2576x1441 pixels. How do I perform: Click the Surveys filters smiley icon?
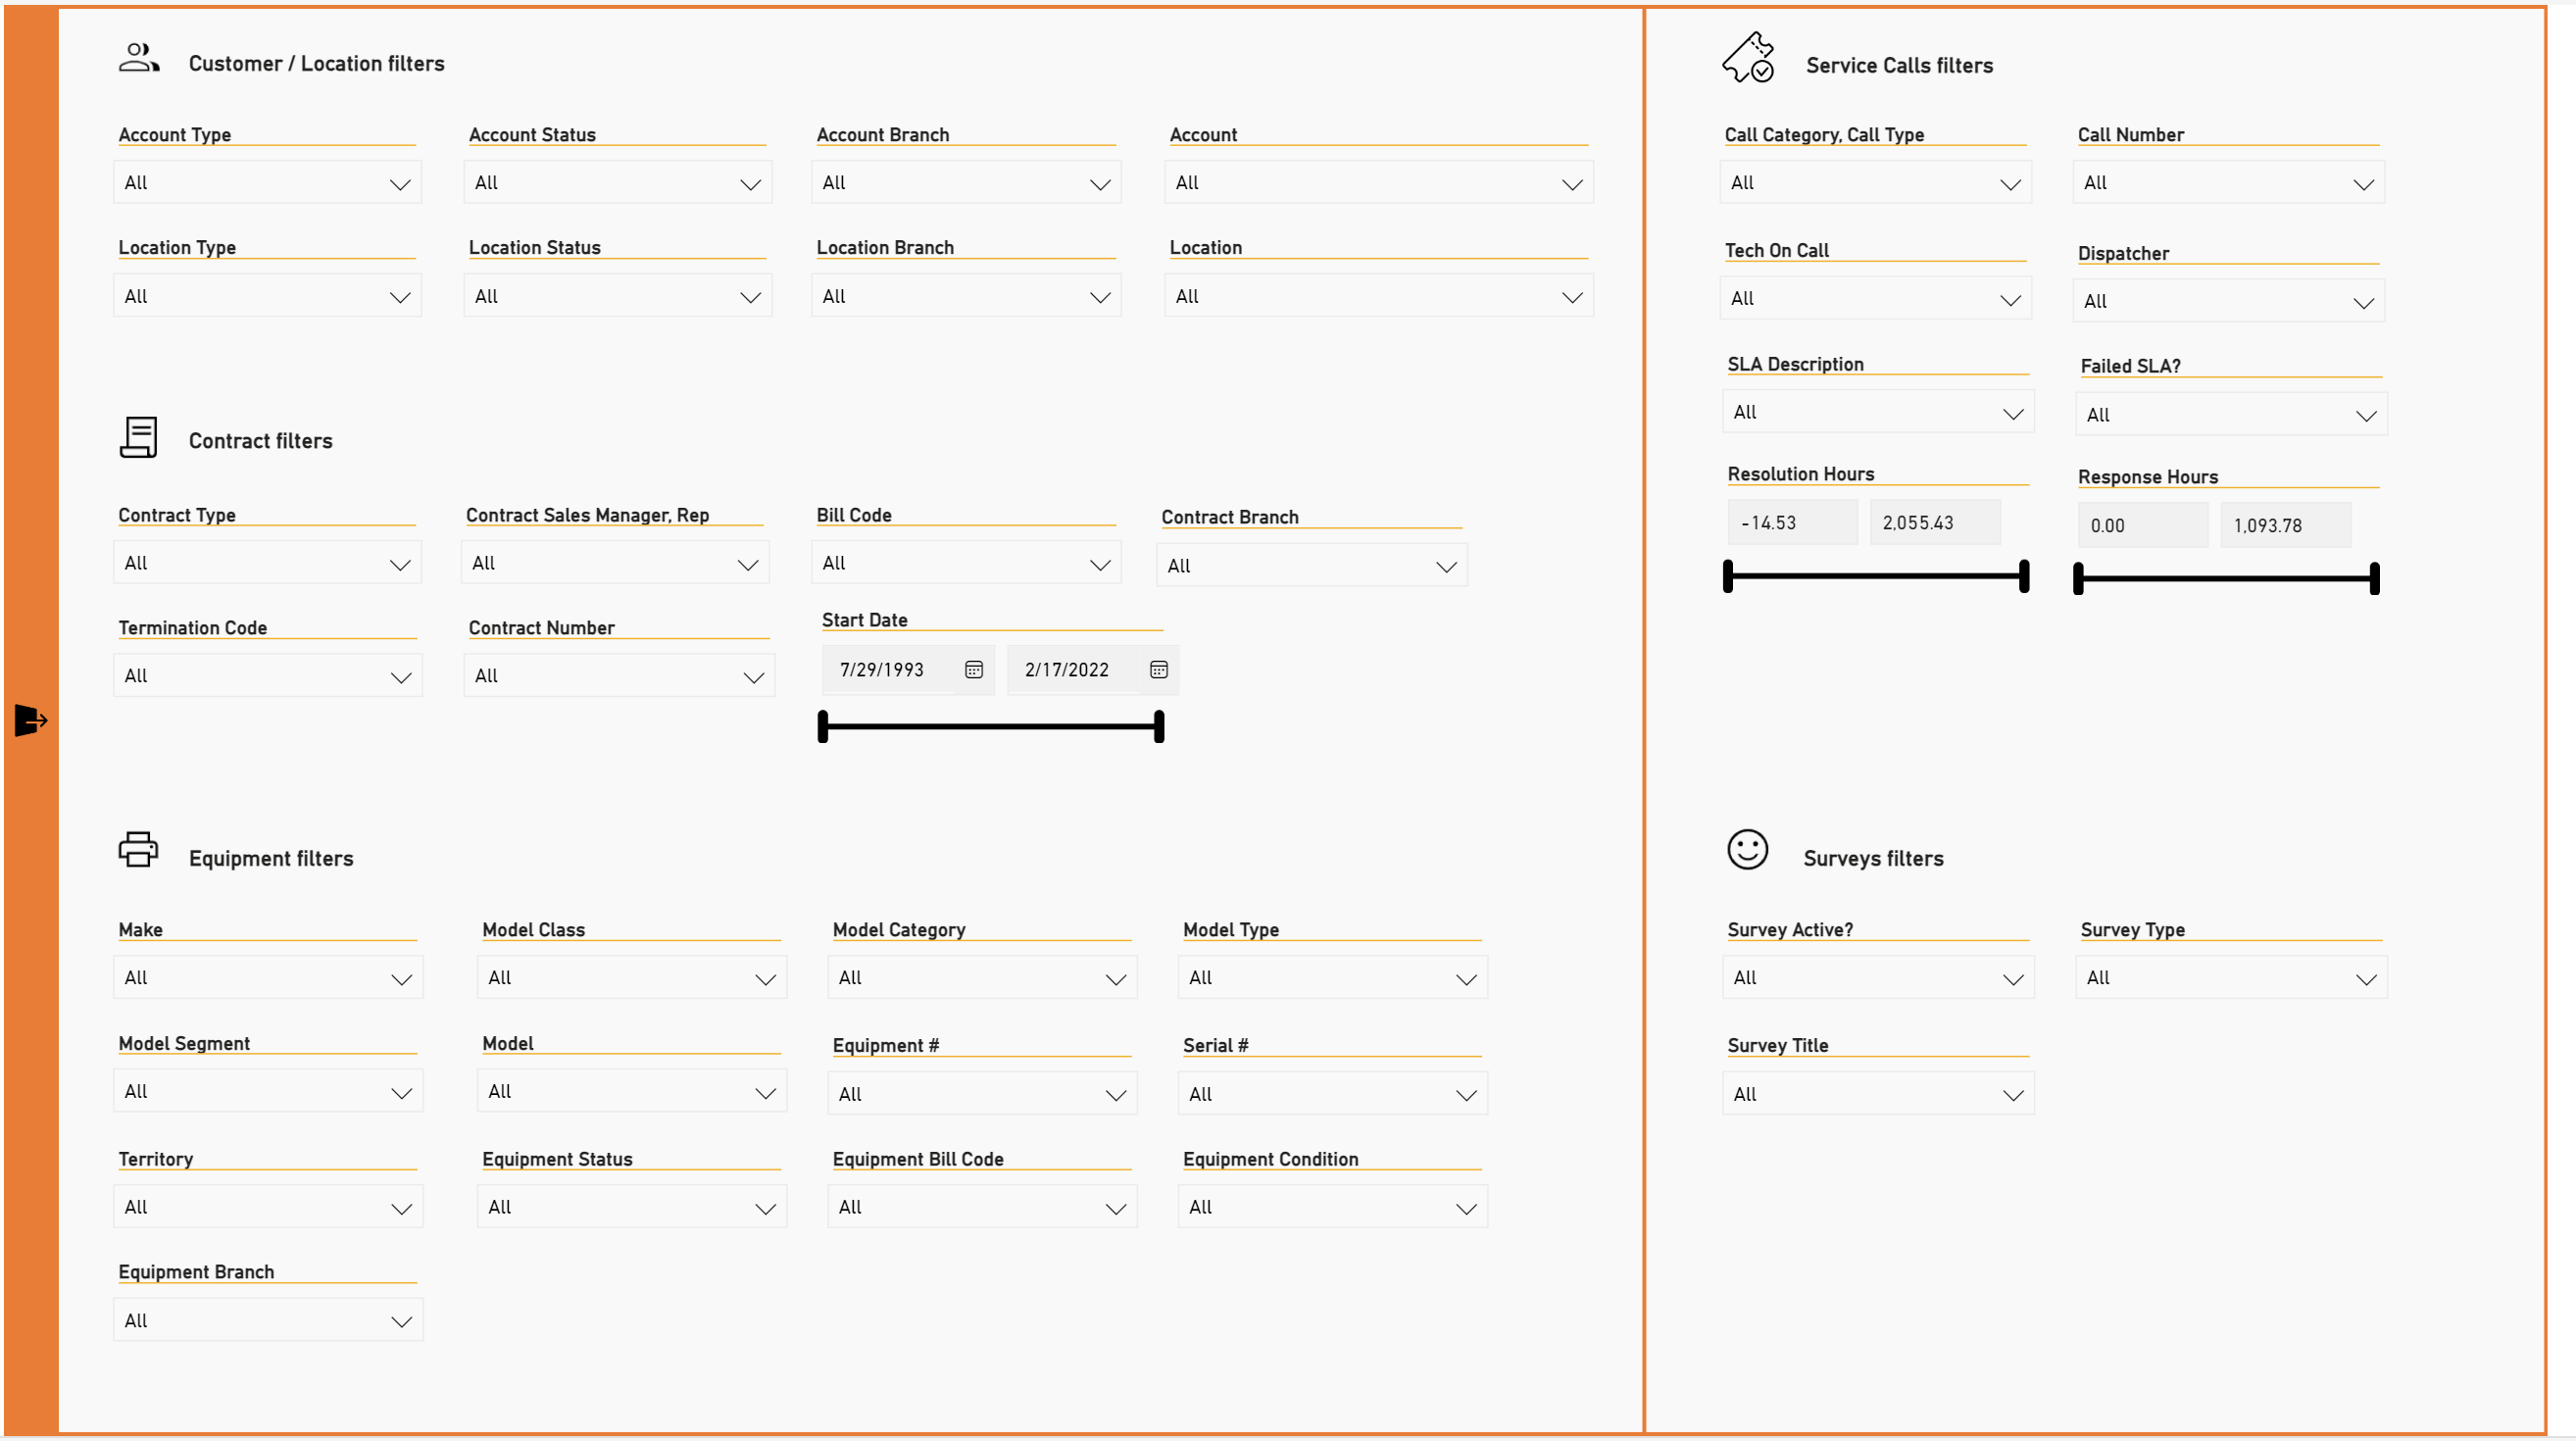click(1748, 850)
